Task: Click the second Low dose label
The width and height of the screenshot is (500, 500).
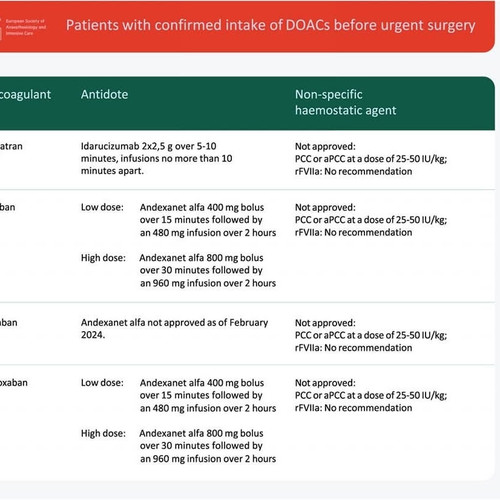Action: (x=102, y=383)
